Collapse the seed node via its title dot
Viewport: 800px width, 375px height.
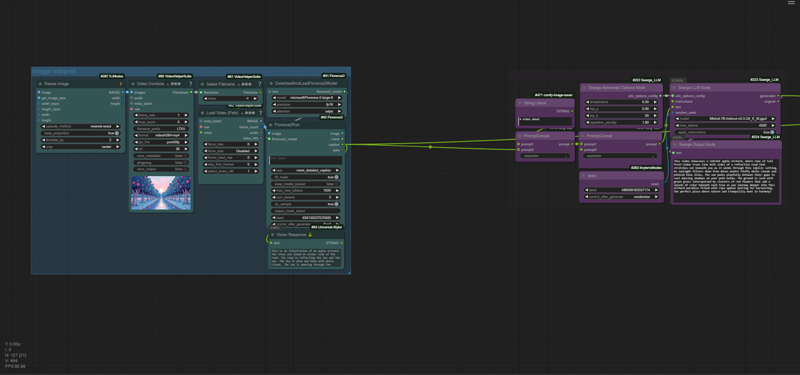[x=584, y=176]
